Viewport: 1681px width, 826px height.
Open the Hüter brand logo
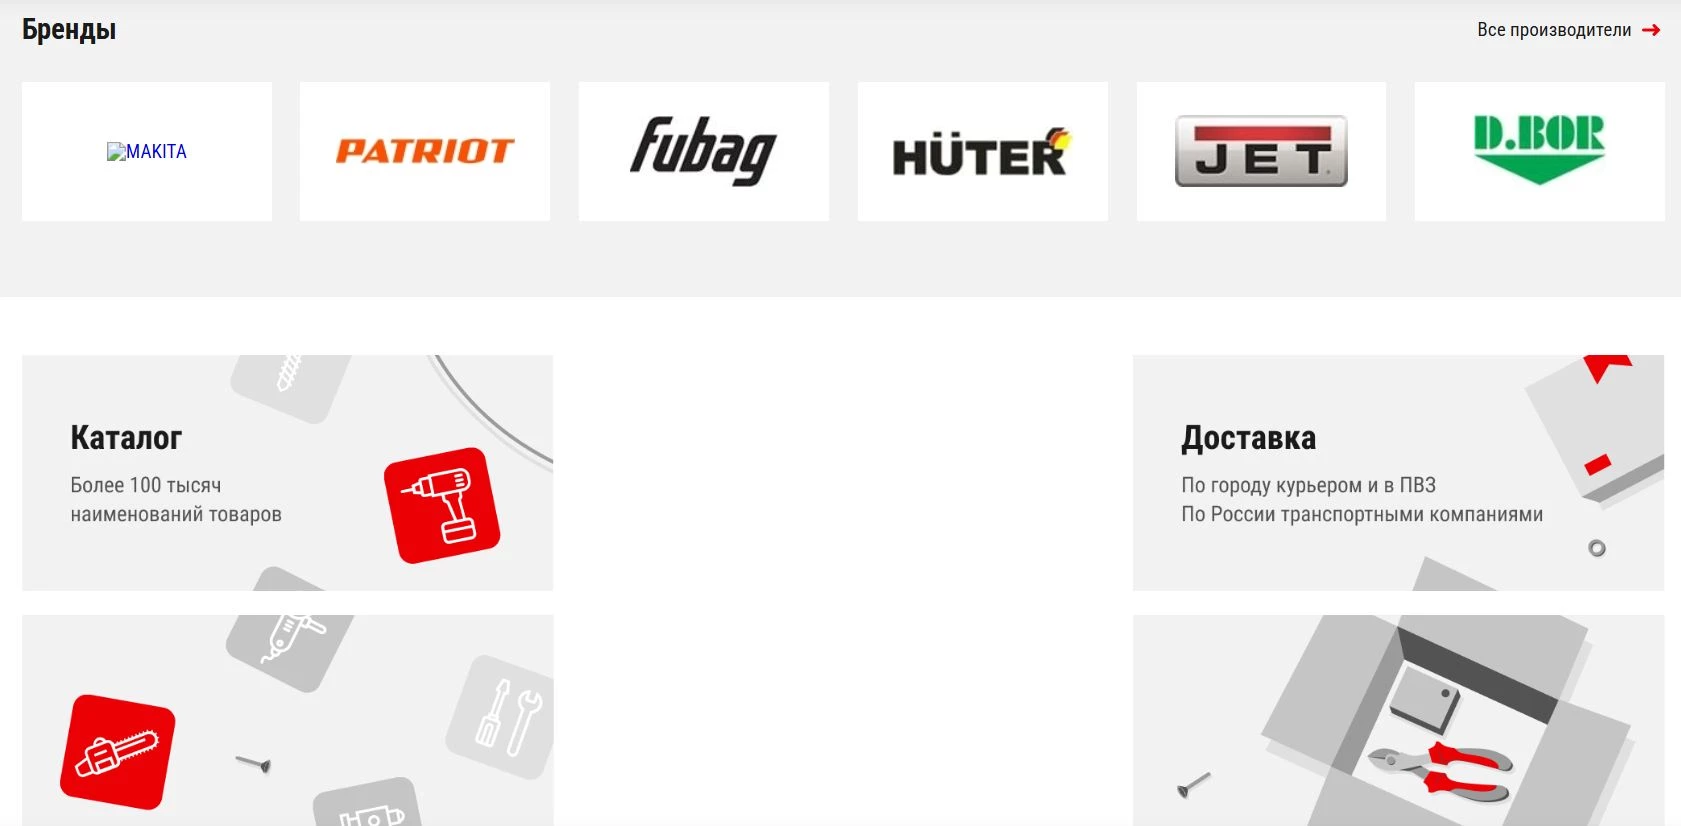[982, 153]
